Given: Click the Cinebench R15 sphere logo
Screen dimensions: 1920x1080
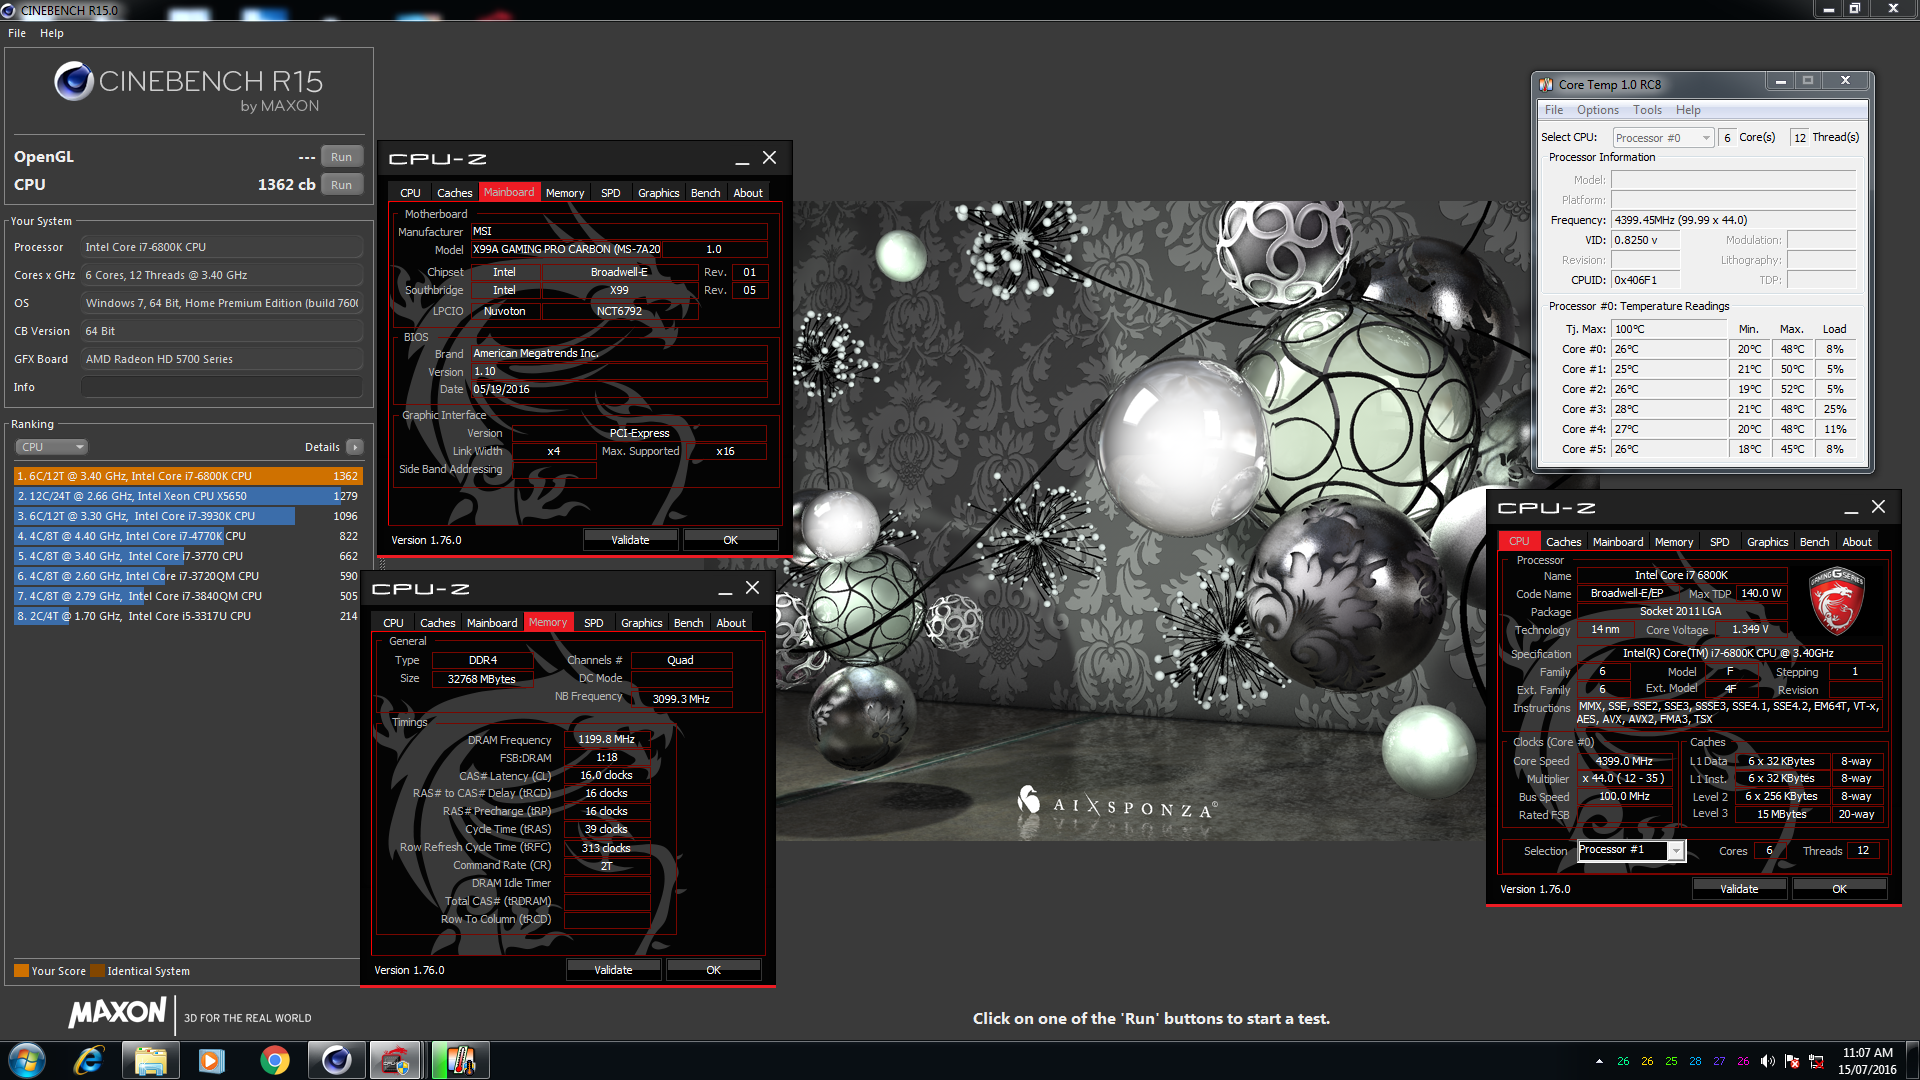Looking at the screenshot, I should tap(74, 81).
